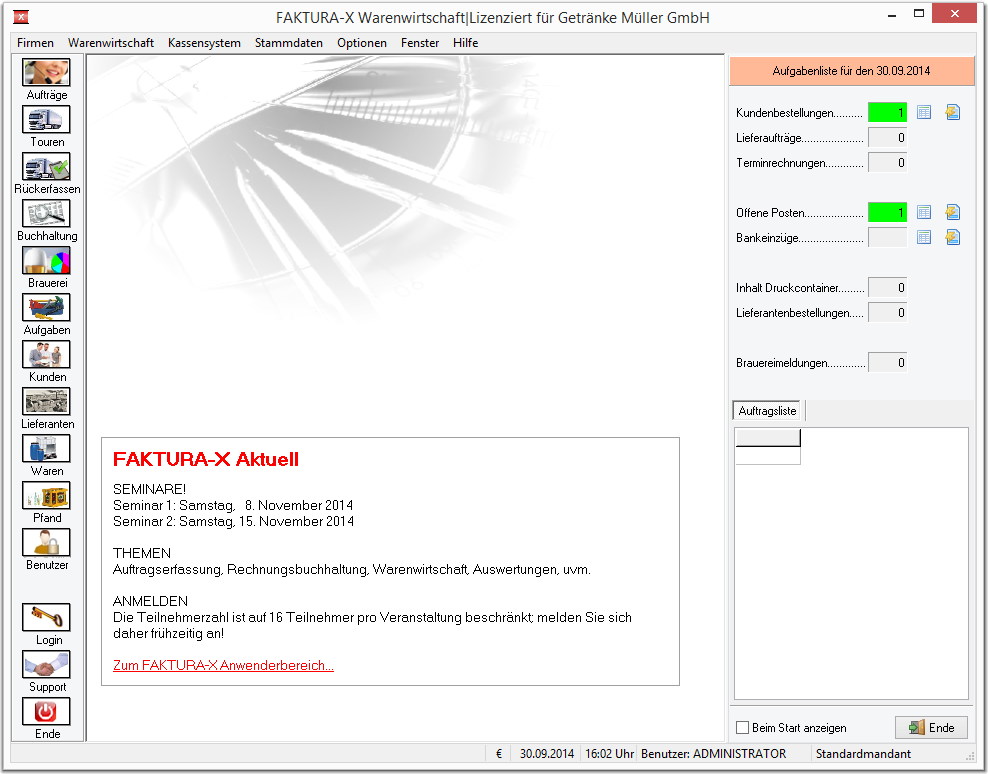Click the Login key icon

coord(46,618)
